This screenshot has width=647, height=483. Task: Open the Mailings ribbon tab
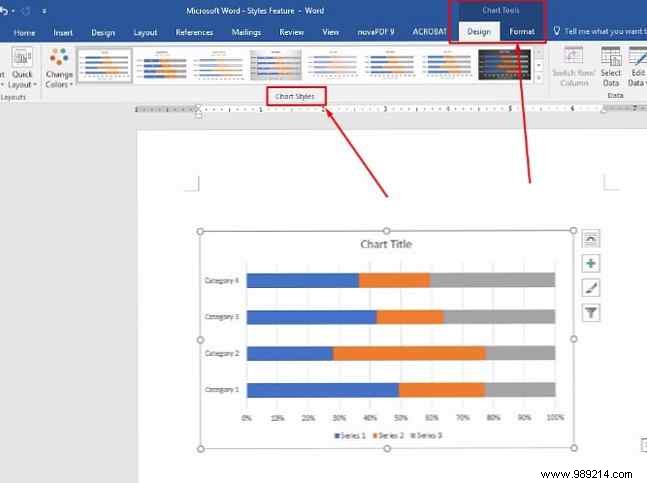(x=246, y=33)
